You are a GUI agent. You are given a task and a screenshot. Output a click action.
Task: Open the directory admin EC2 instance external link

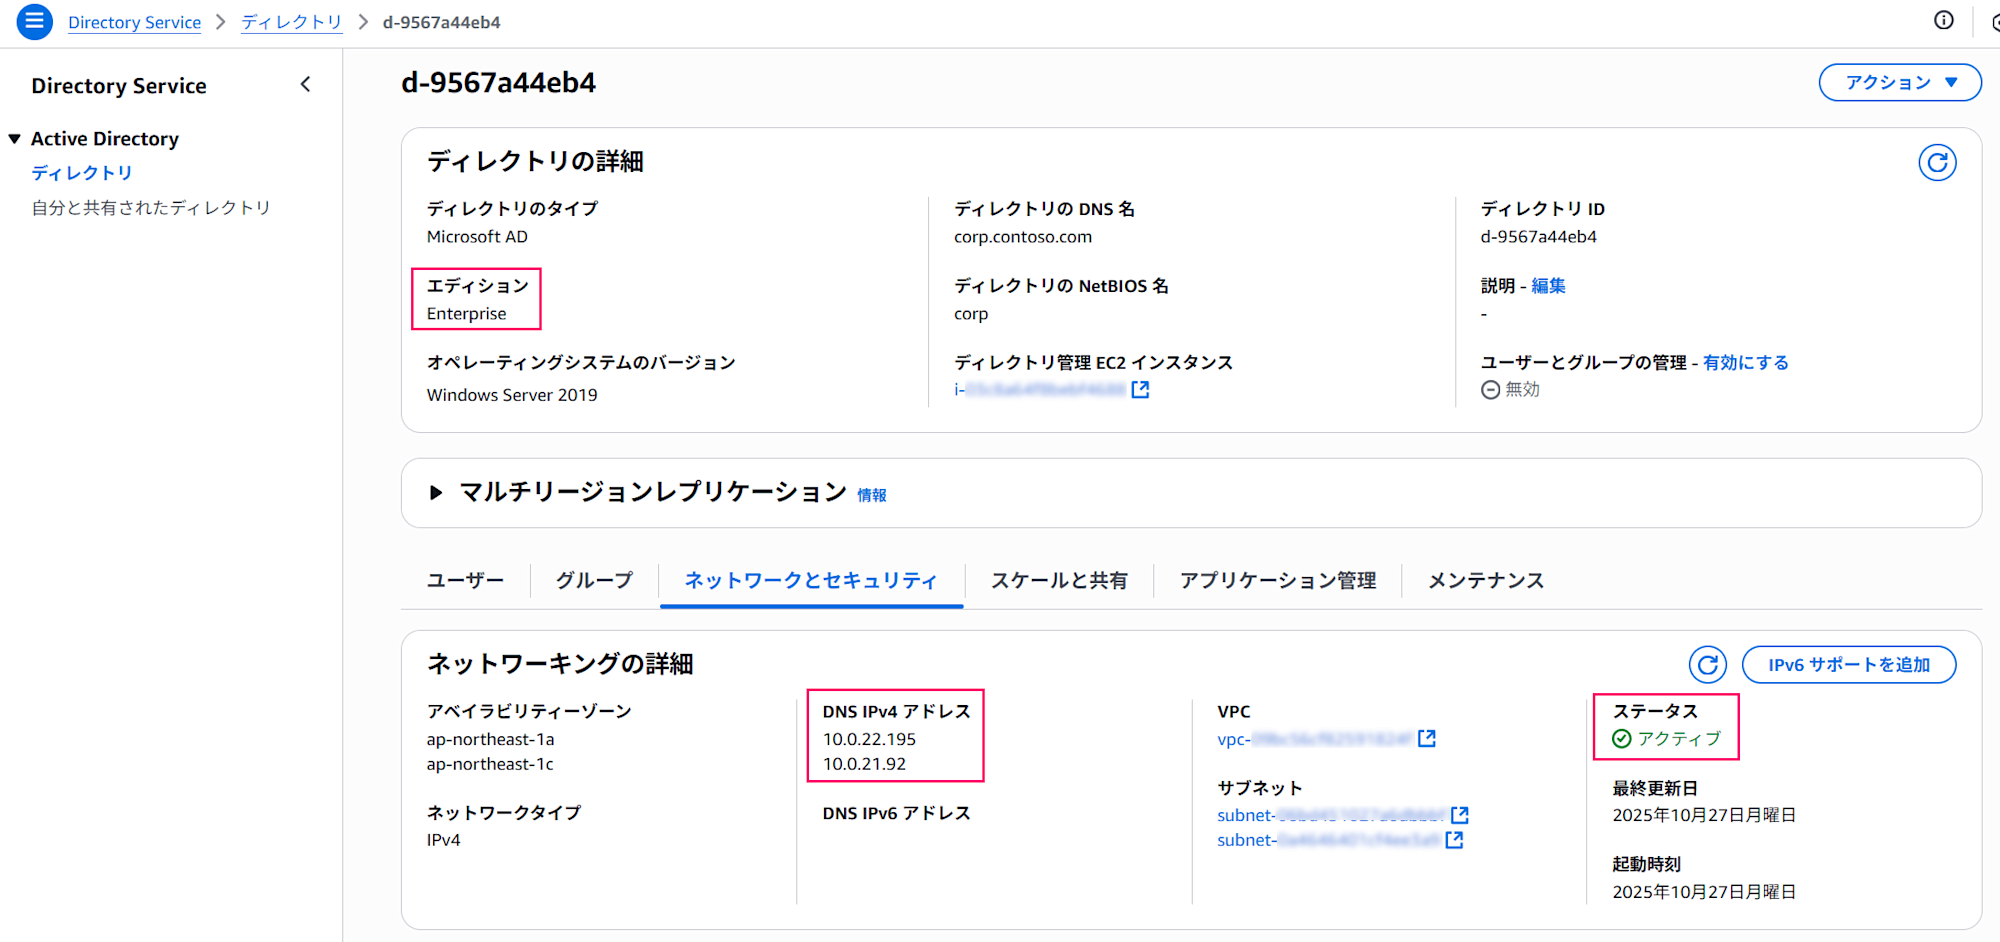(1139, 391)
